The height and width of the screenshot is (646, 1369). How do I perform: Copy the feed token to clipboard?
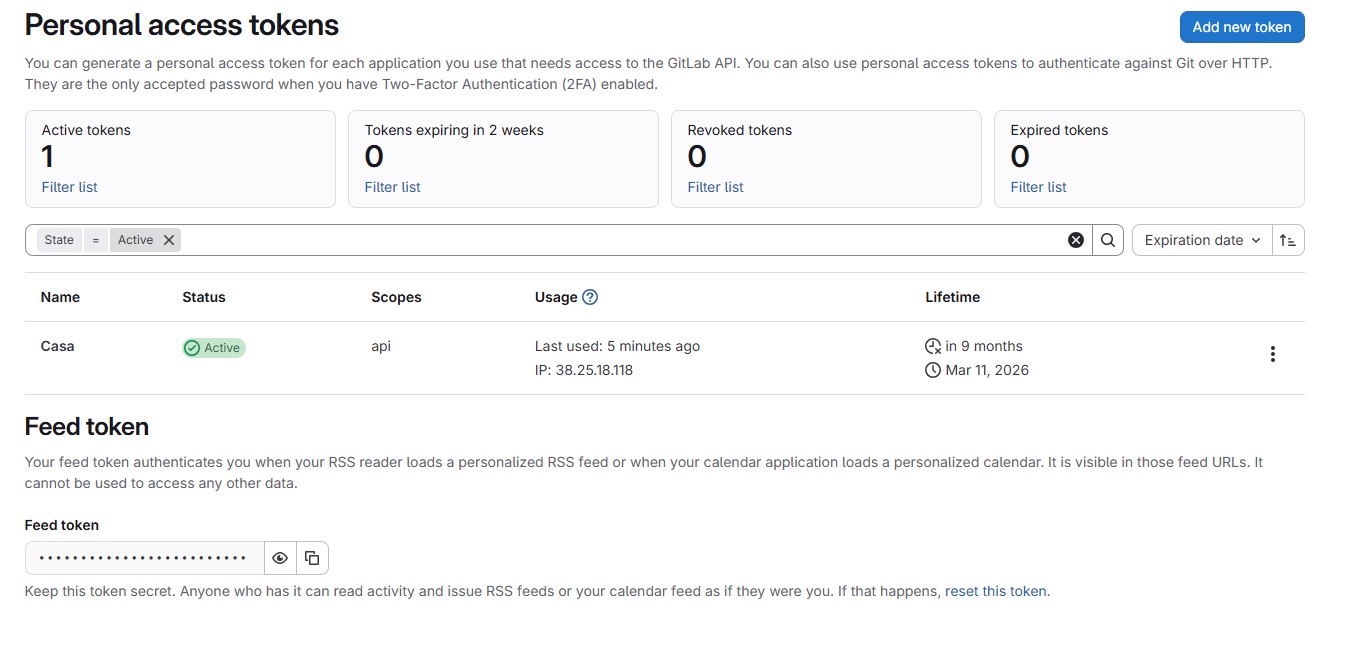pyautogui.click(x=312, y=558)
